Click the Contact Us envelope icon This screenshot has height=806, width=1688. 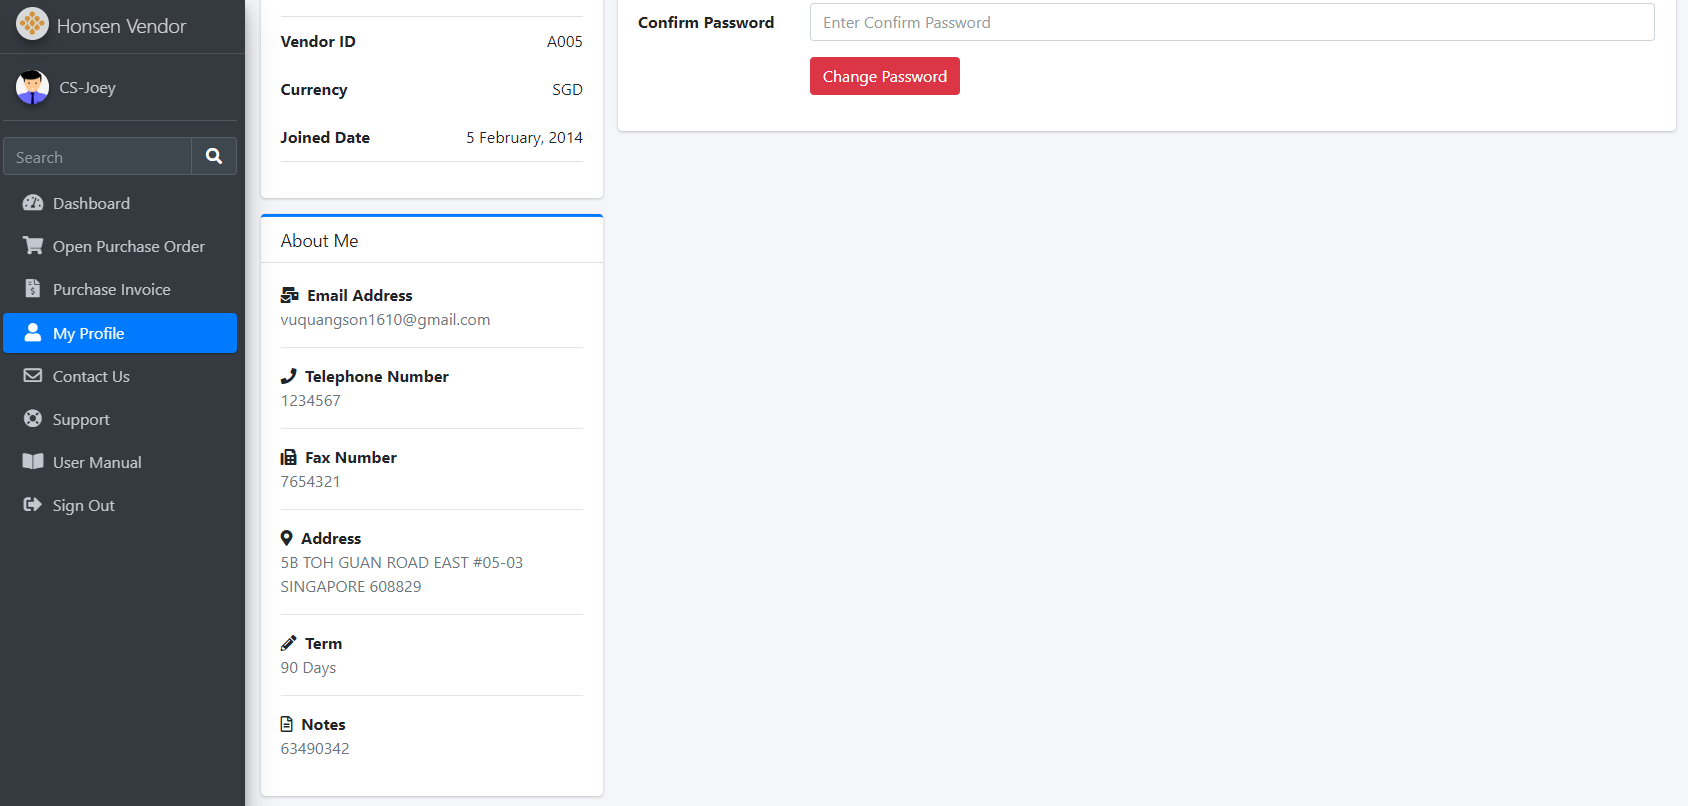33,376
